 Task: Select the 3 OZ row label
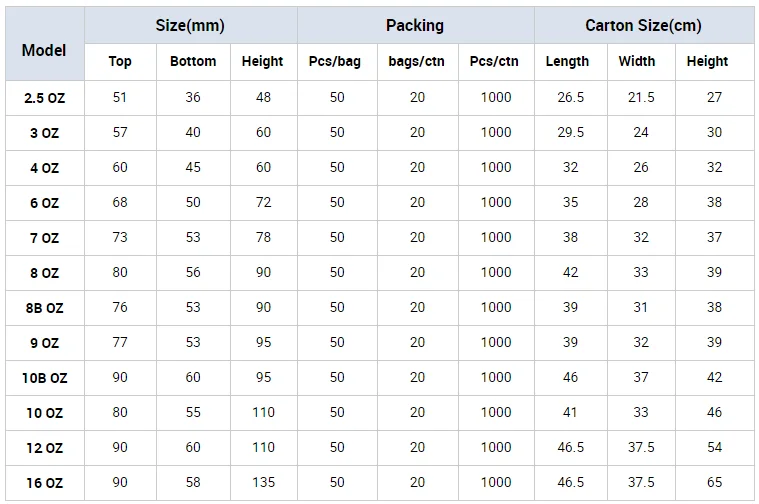[x=44, y=133]
